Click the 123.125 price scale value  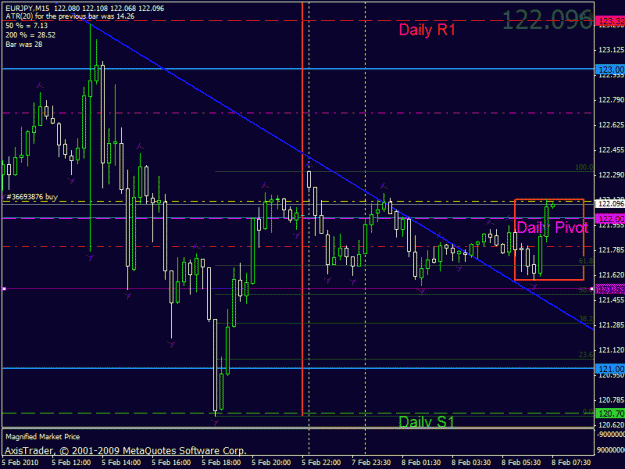[x=611, y=50]
